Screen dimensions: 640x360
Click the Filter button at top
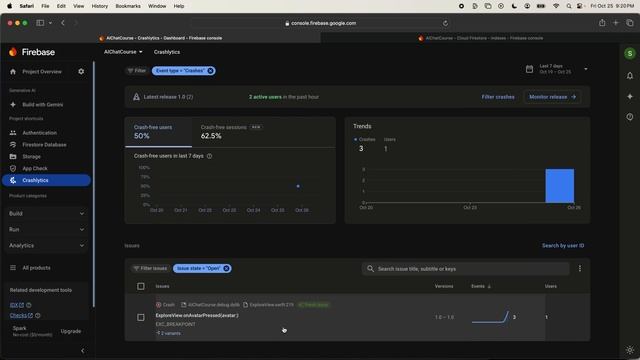pyautogui.click(x=136, y=71)
